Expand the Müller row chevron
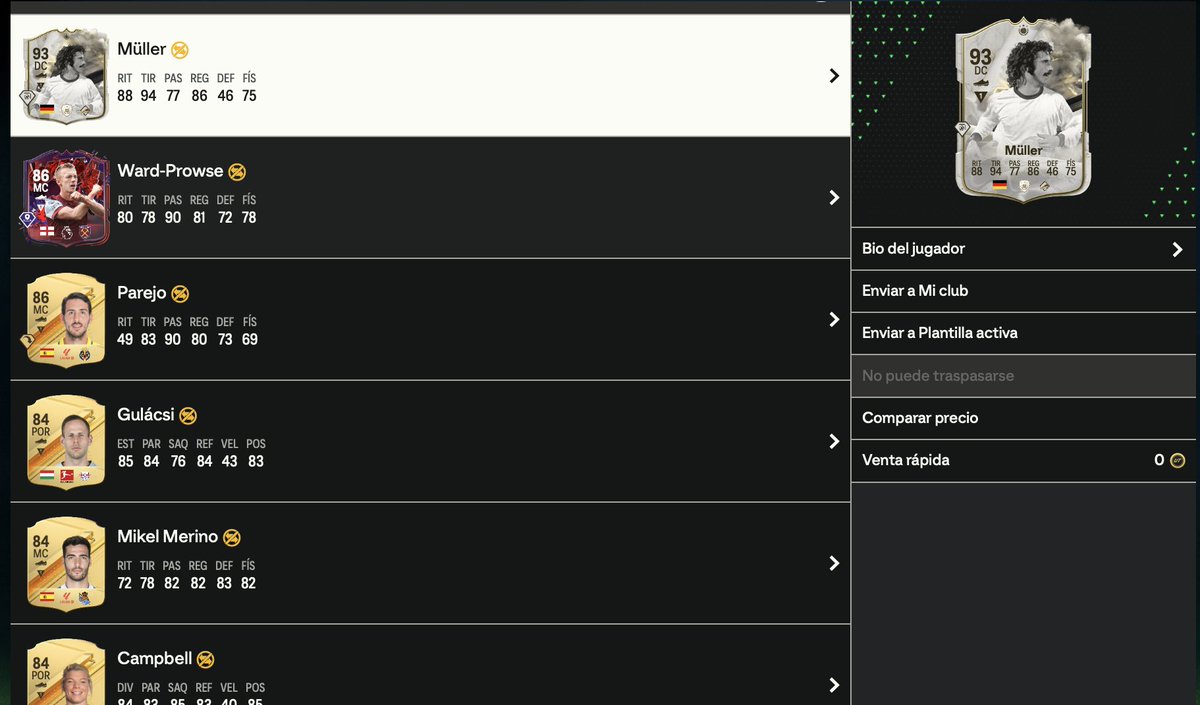Image resolution: width=1200 pixels, height=705 pixels. (834, 76)
